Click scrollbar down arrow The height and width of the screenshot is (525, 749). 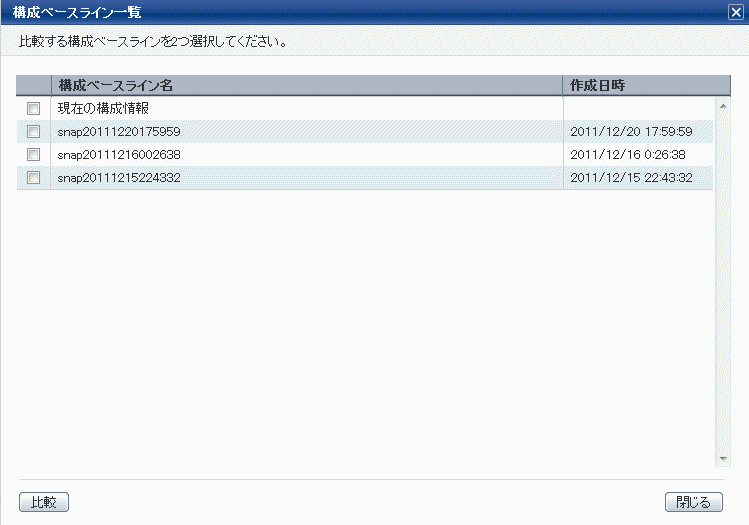pos(723,459)
